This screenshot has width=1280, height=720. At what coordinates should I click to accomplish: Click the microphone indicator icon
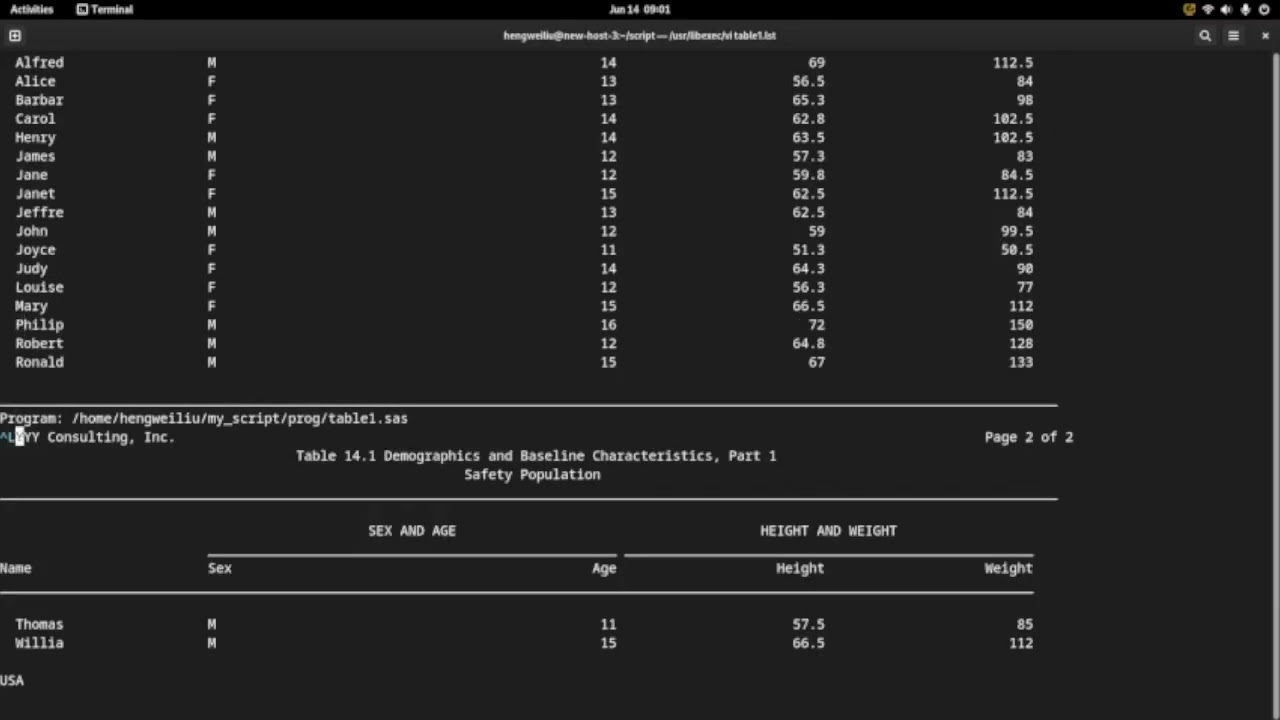point(1246,9)
